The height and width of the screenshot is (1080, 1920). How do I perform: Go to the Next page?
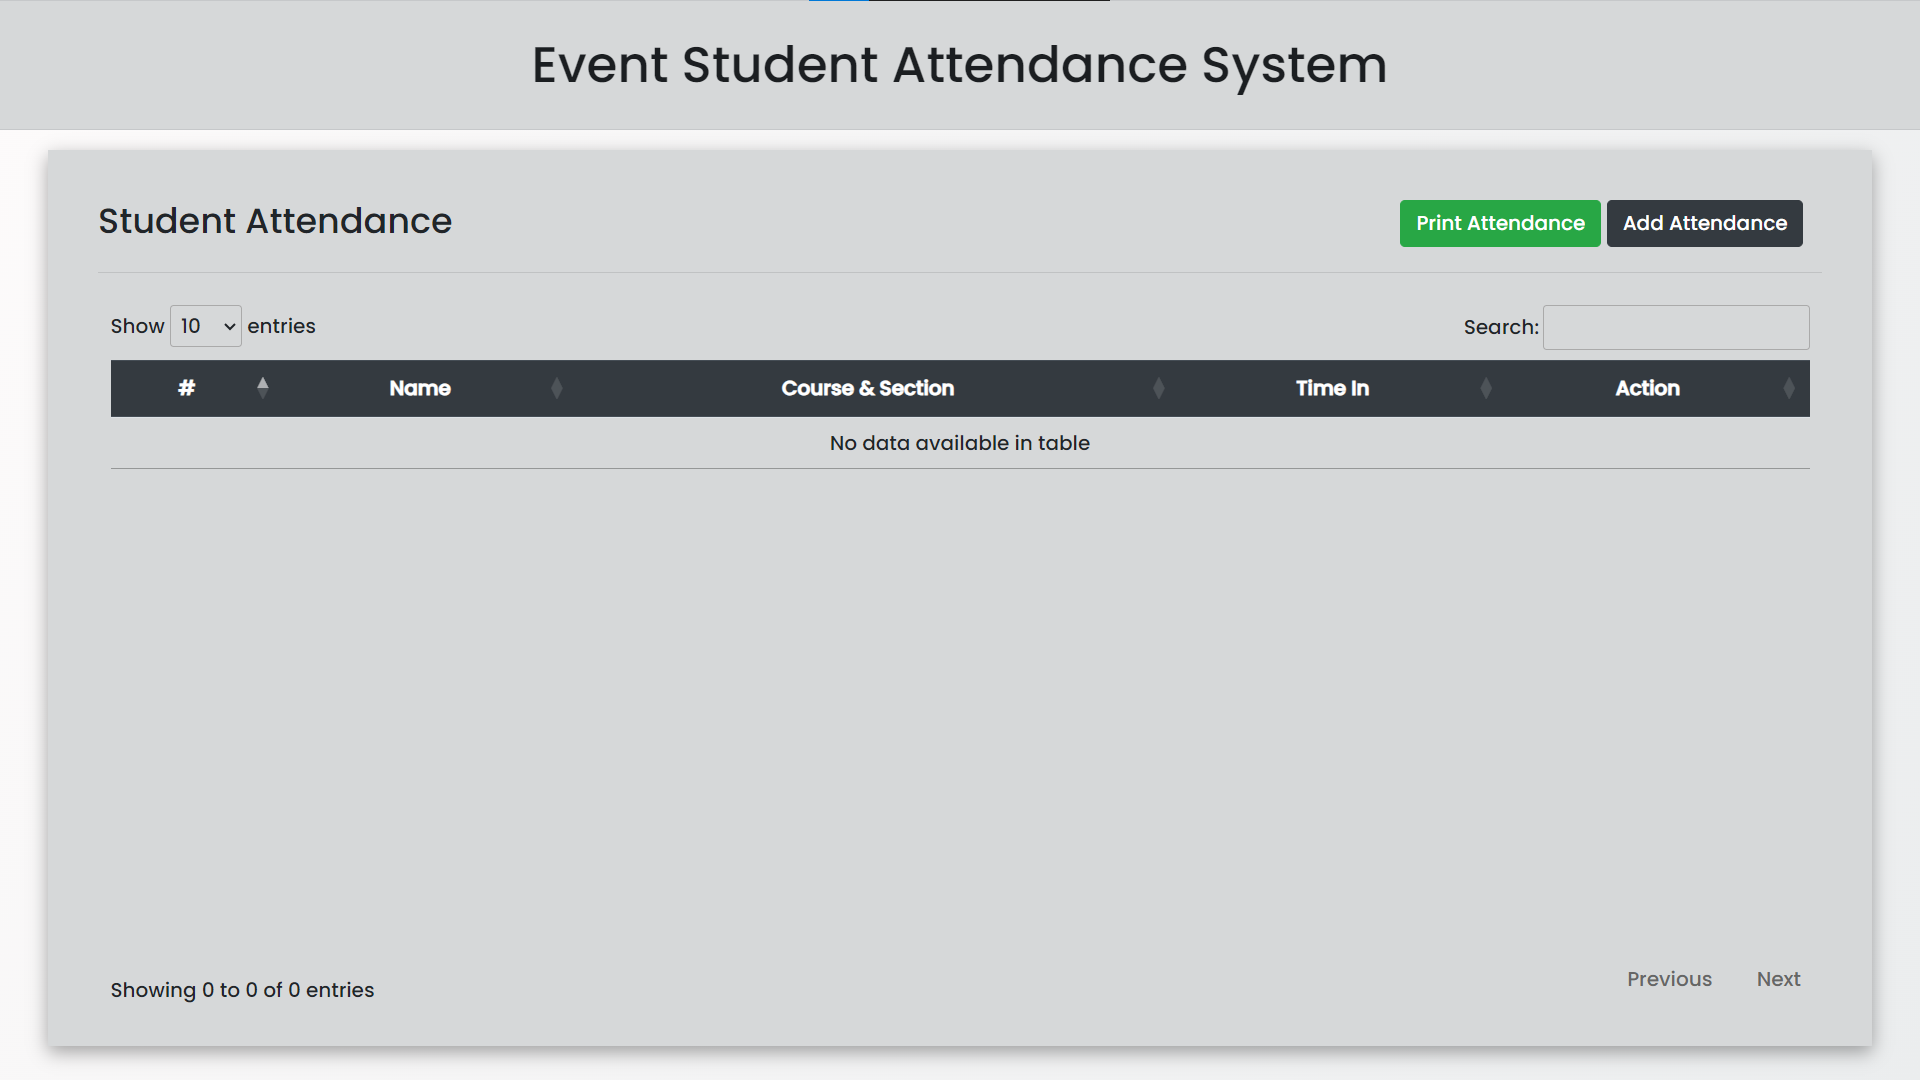(1778, 979)
